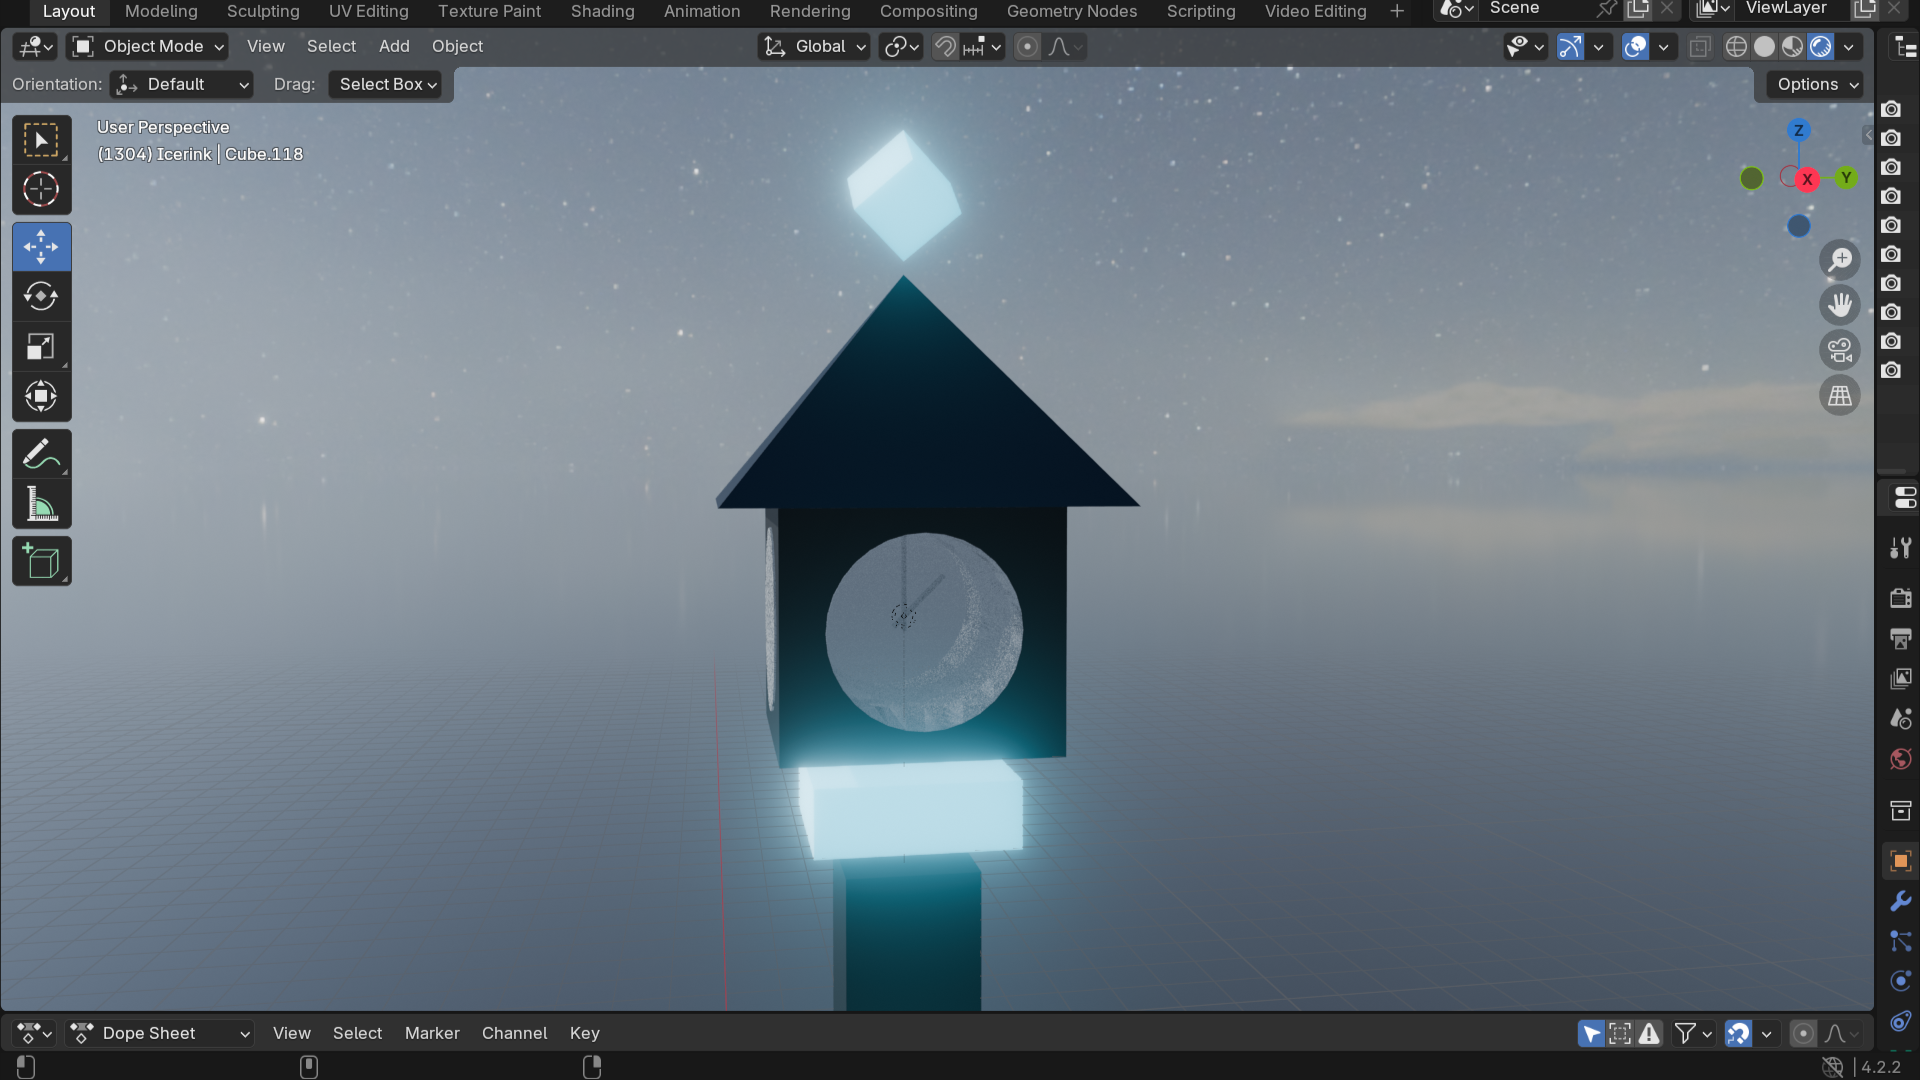Image resolution: width=1920 pixels, height=1080 pixels.
Task: Open the Add menu in viewport header
Action: point(394,47)
